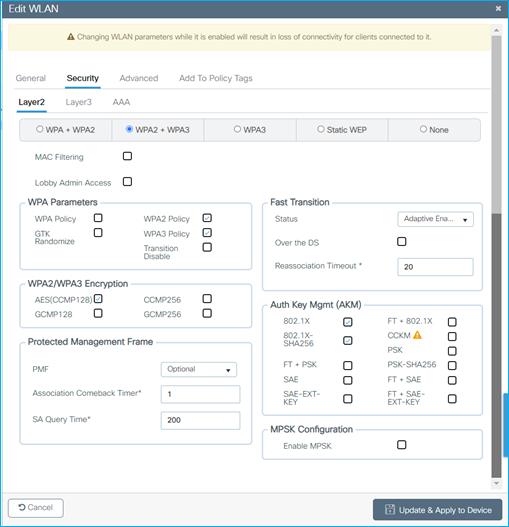Go to Add To Policy Tags tab
Viewport: 509px width, 527px height.
click(x=216, y=78)
